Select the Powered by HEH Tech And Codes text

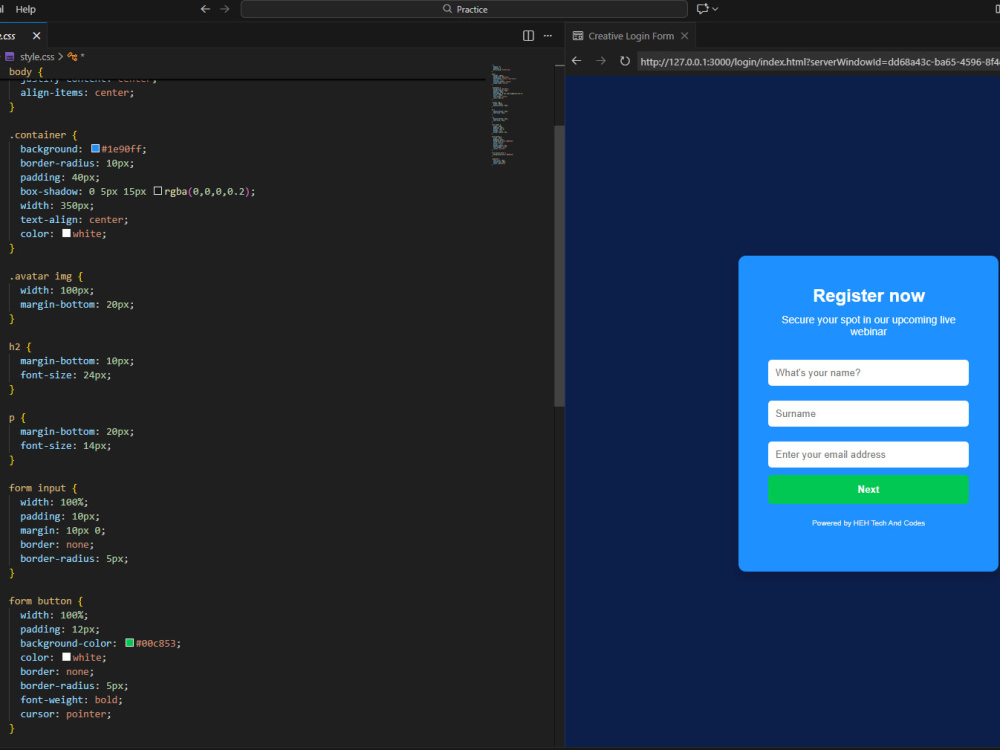(868, 523)
